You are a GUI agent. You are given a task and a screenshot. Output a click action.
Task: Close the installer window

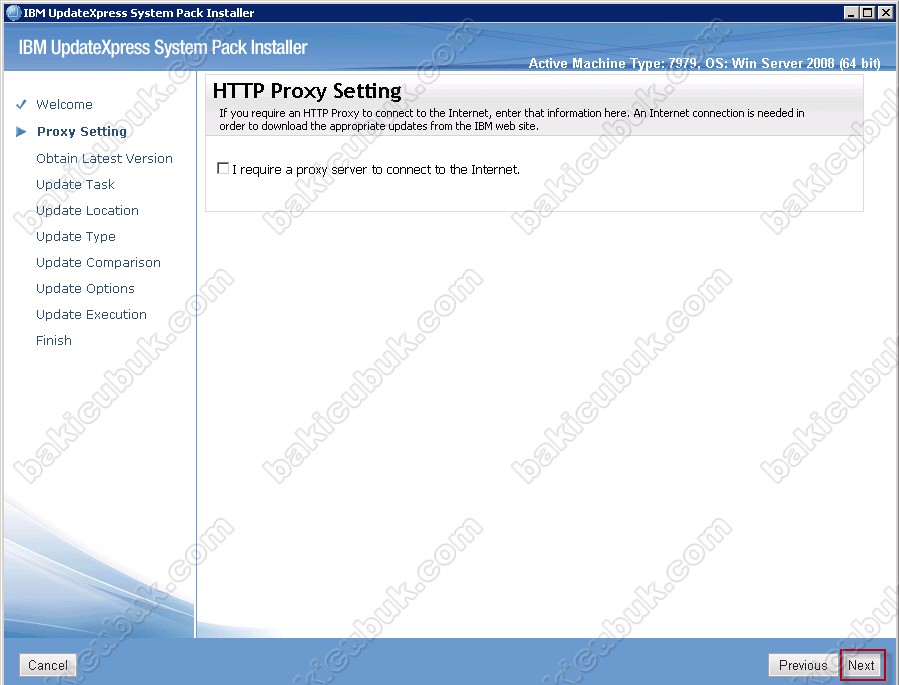tap(885, 13)
